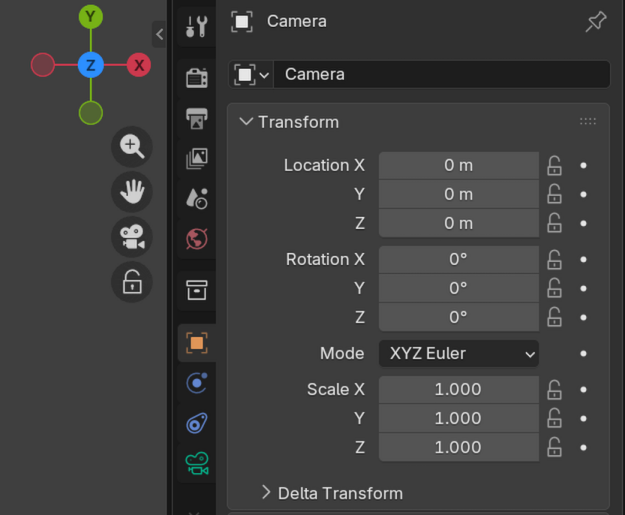Click the pin icon beside Camera header
This screenshot has width=625, height=515.
click(x=596, y=22)
